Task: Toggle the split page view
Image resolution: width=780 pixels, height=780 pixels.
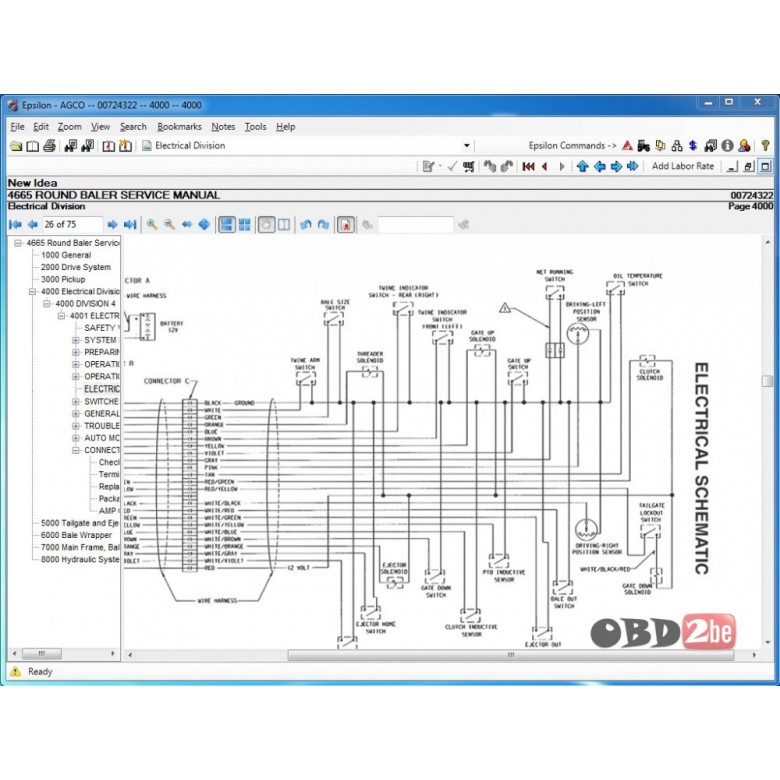Action: pos(284,225)
